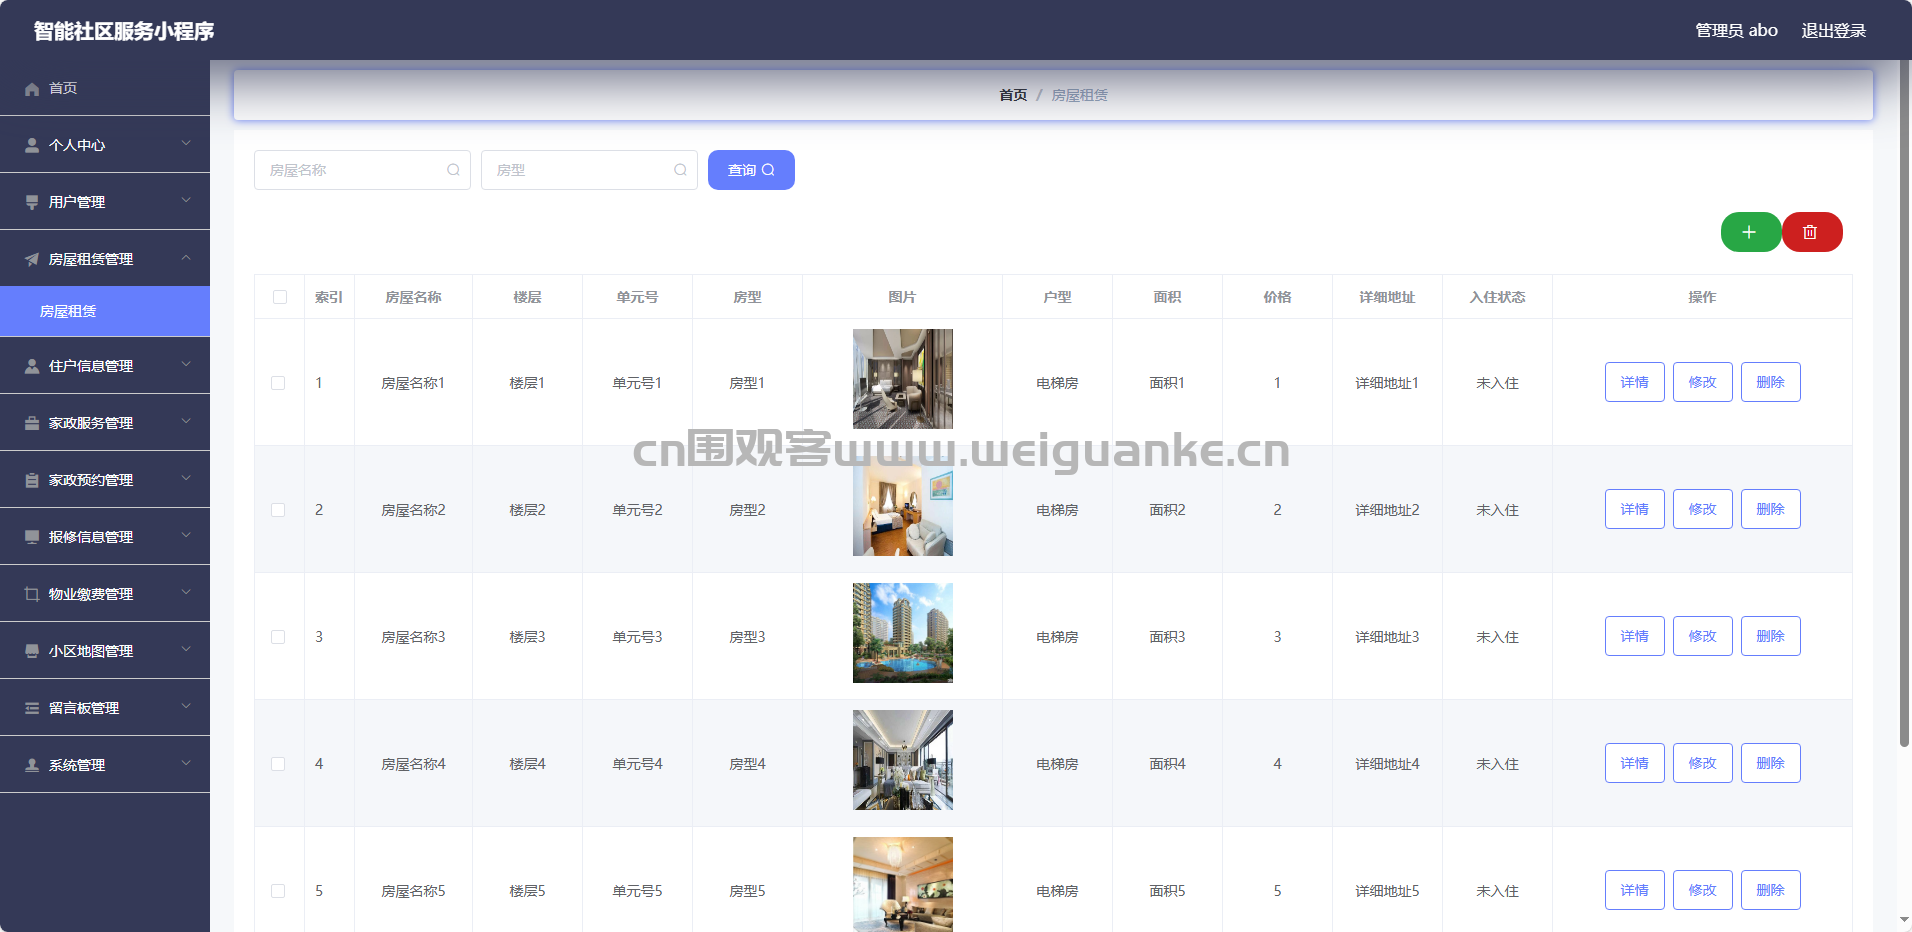Click 管理员 abo in the header
This screenshot has width=1912, height=932.
point(1736,31)
